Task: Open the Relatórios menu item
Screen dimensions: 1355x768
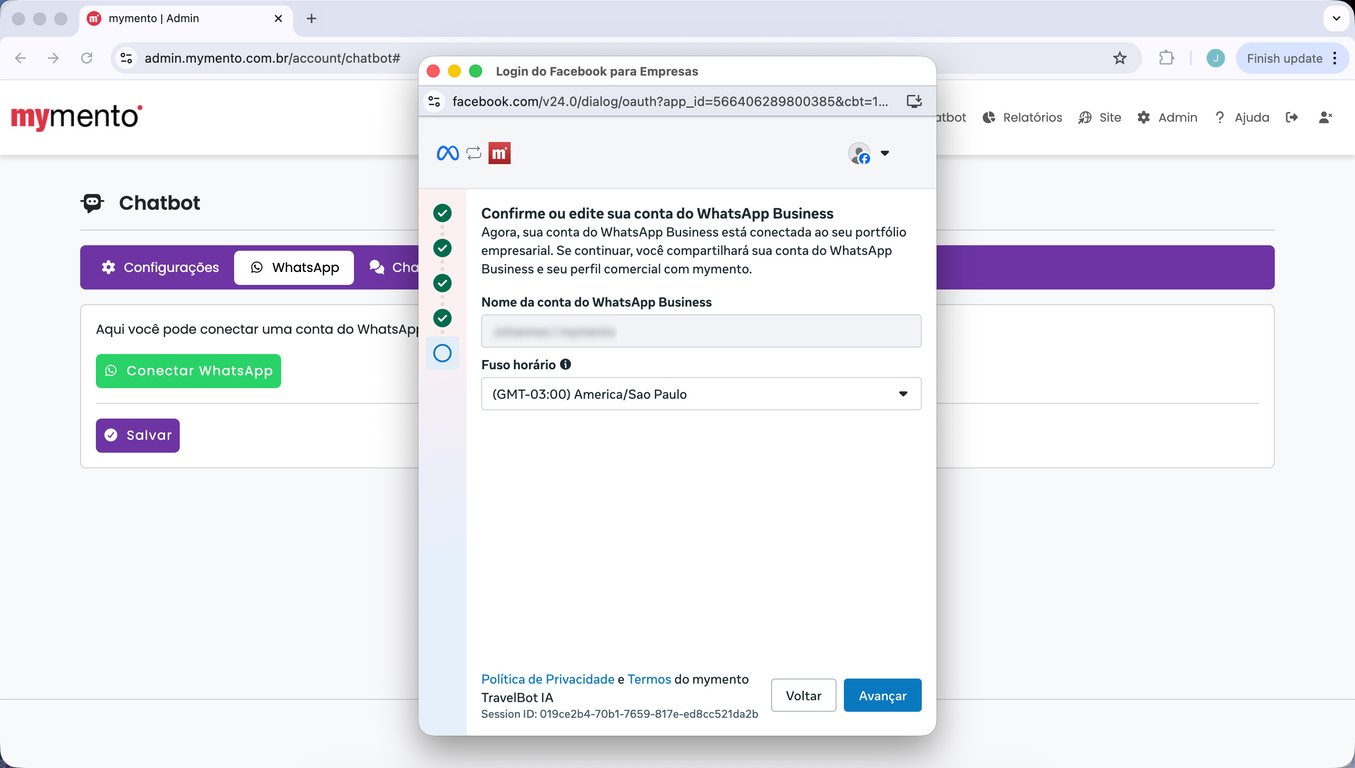Action: point(1022,118)
